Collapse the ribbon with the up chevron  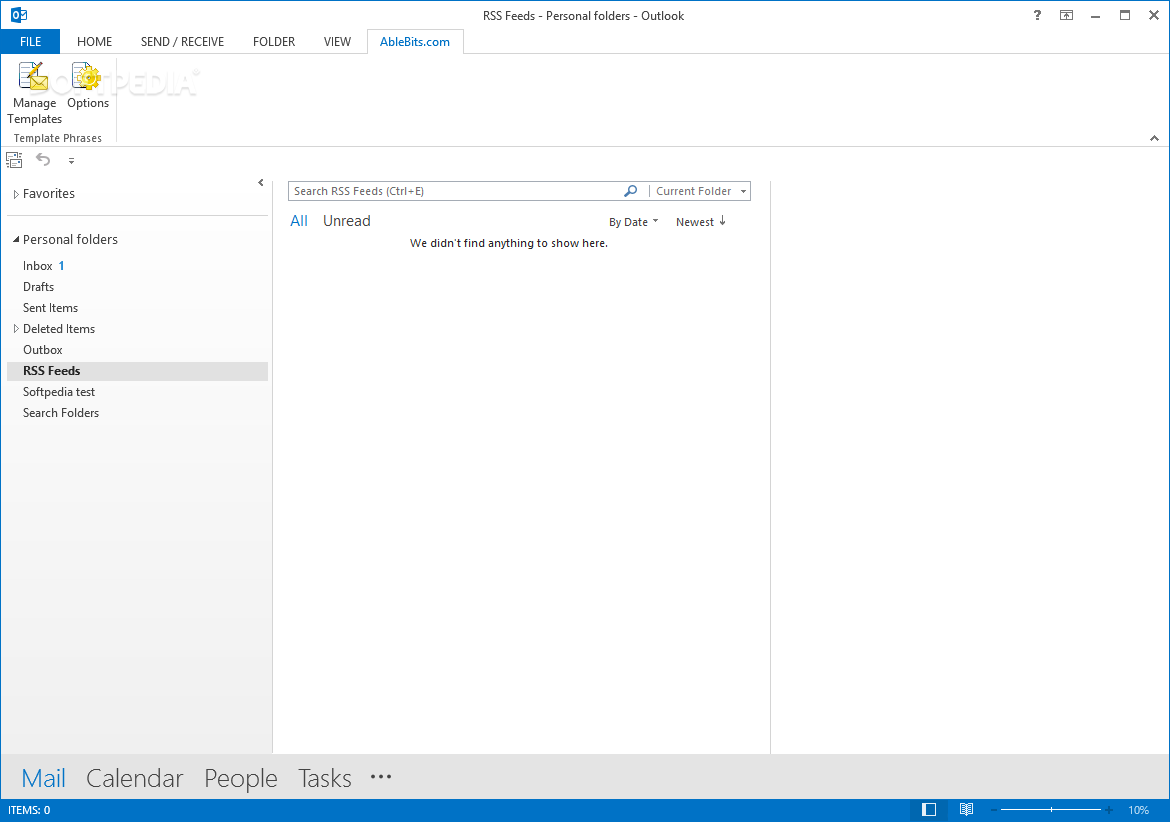(x=1154, y=138)
